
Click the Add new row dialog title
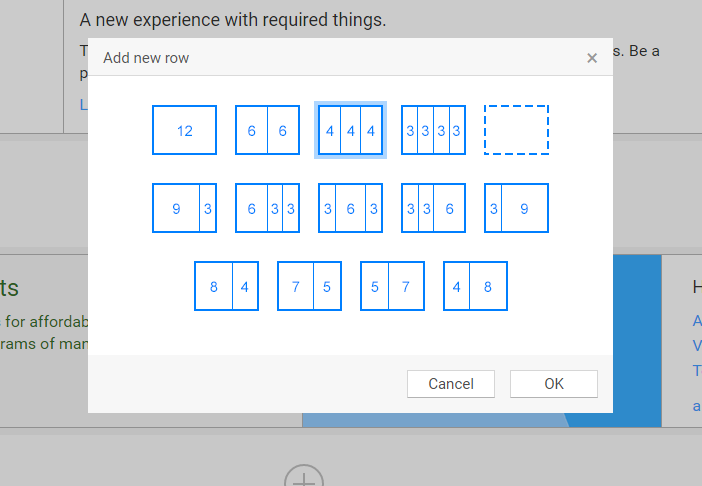tap(146, 58)
